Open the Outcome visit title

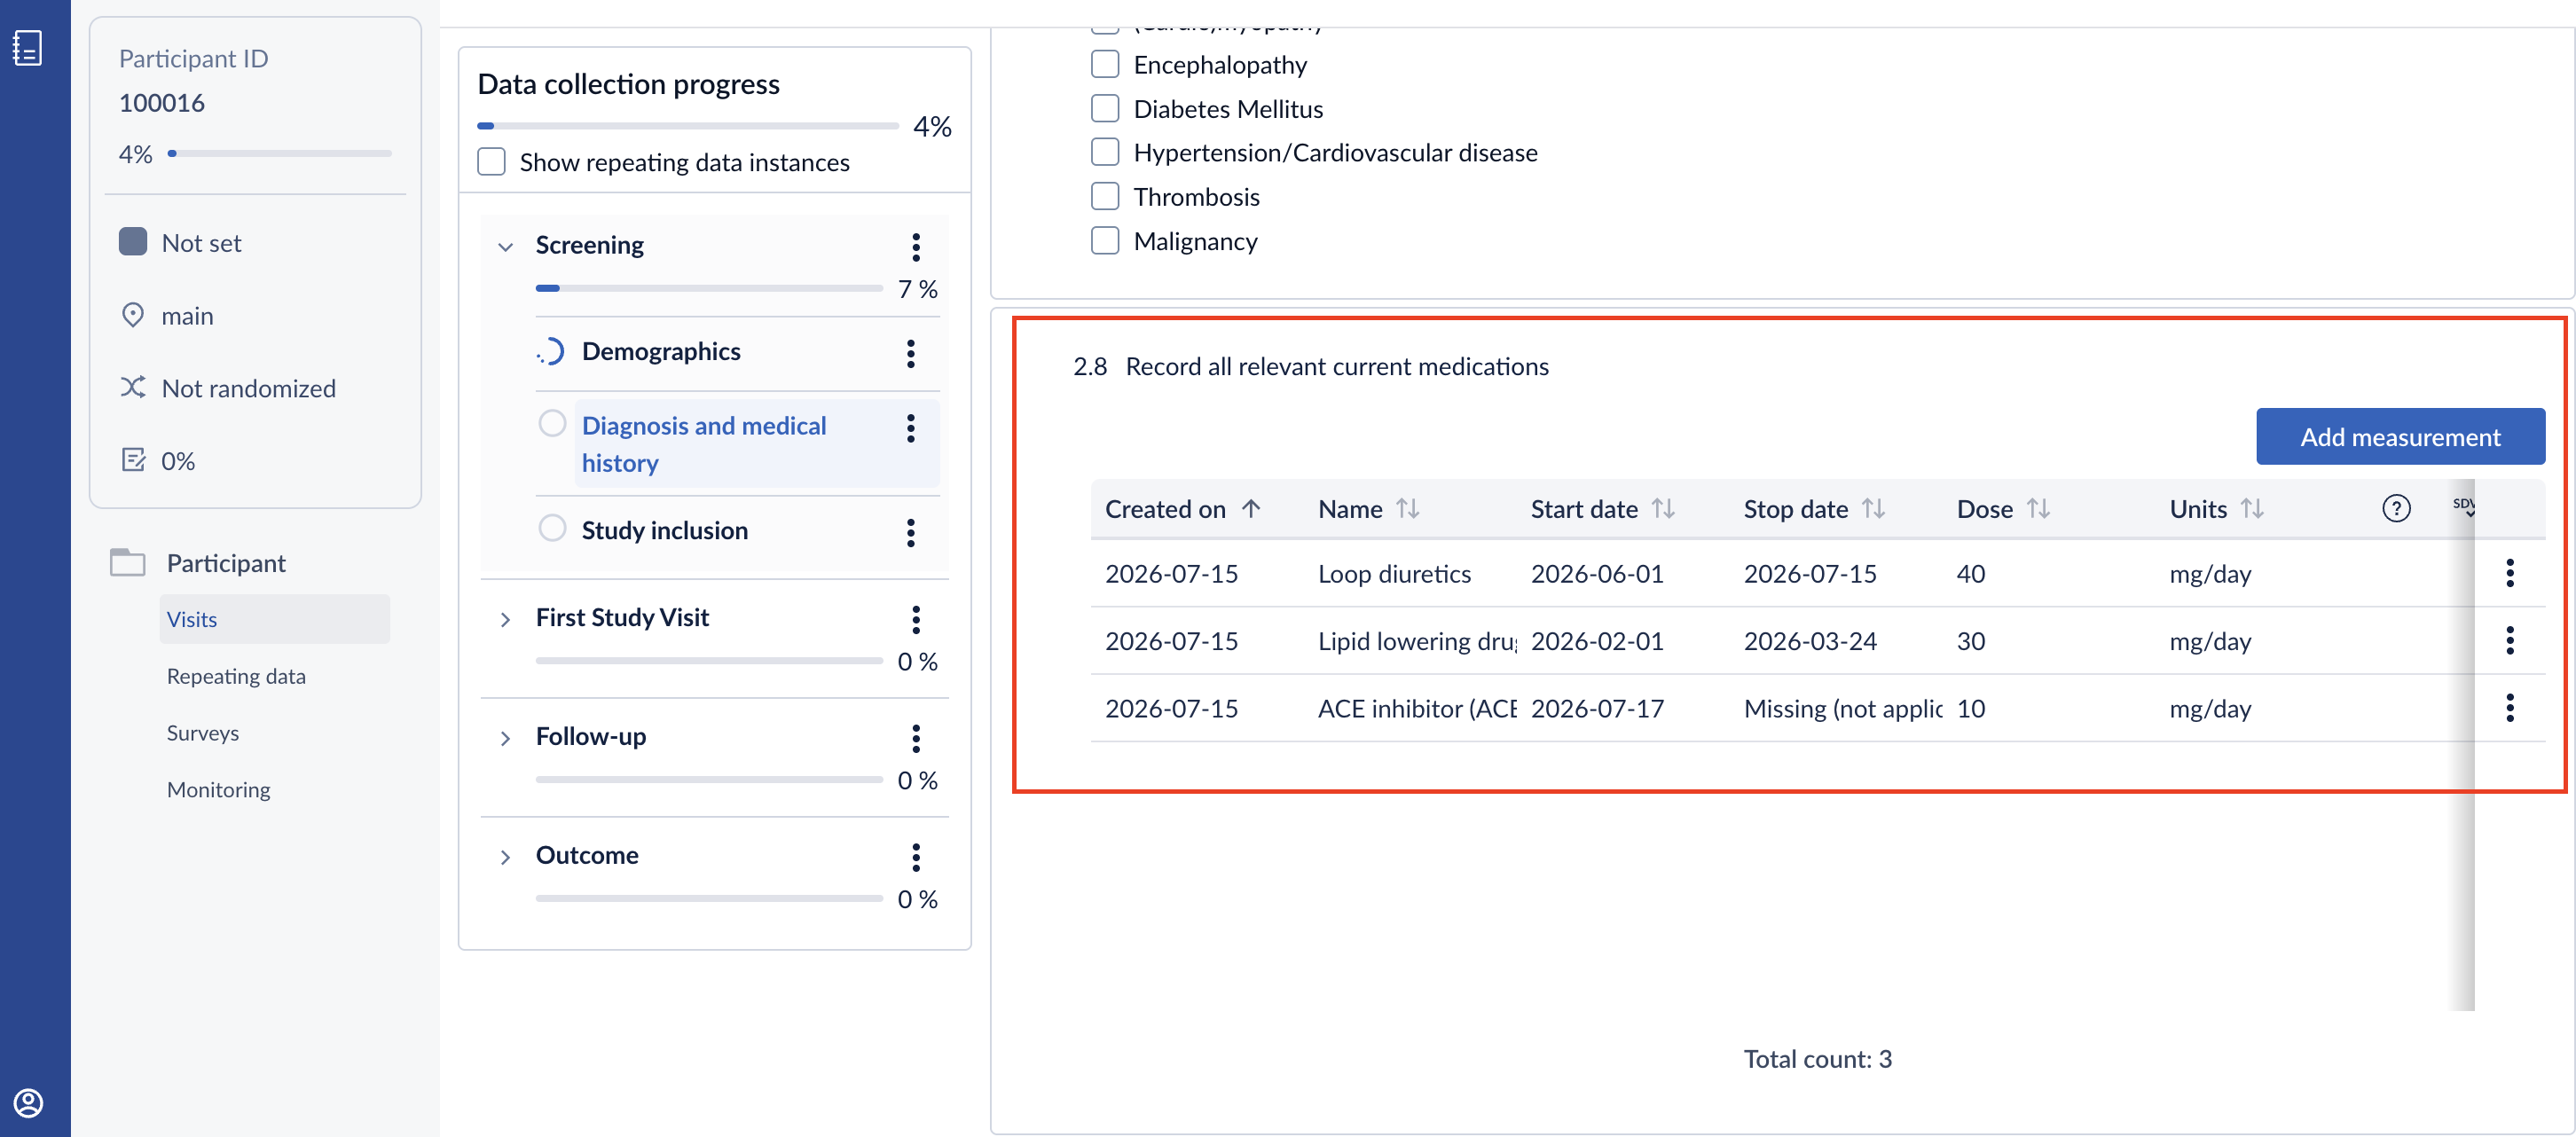tap(587, 855)
